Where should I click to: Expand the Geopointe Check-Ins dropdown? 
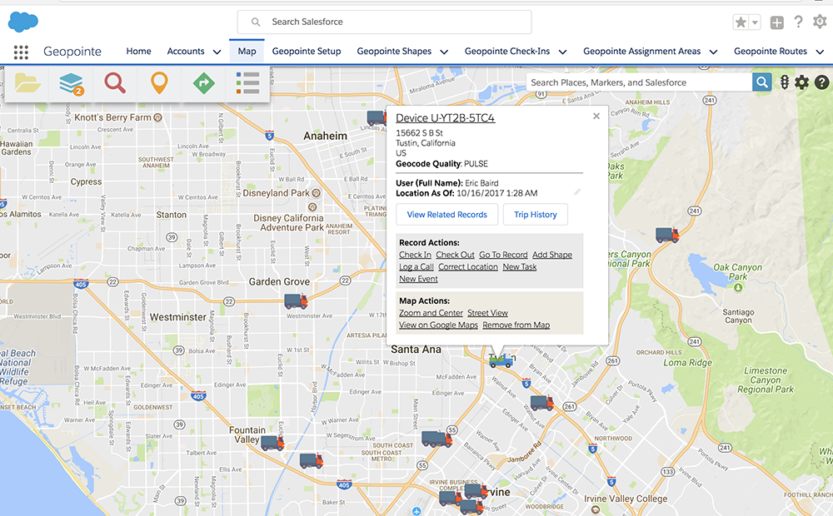563,52
